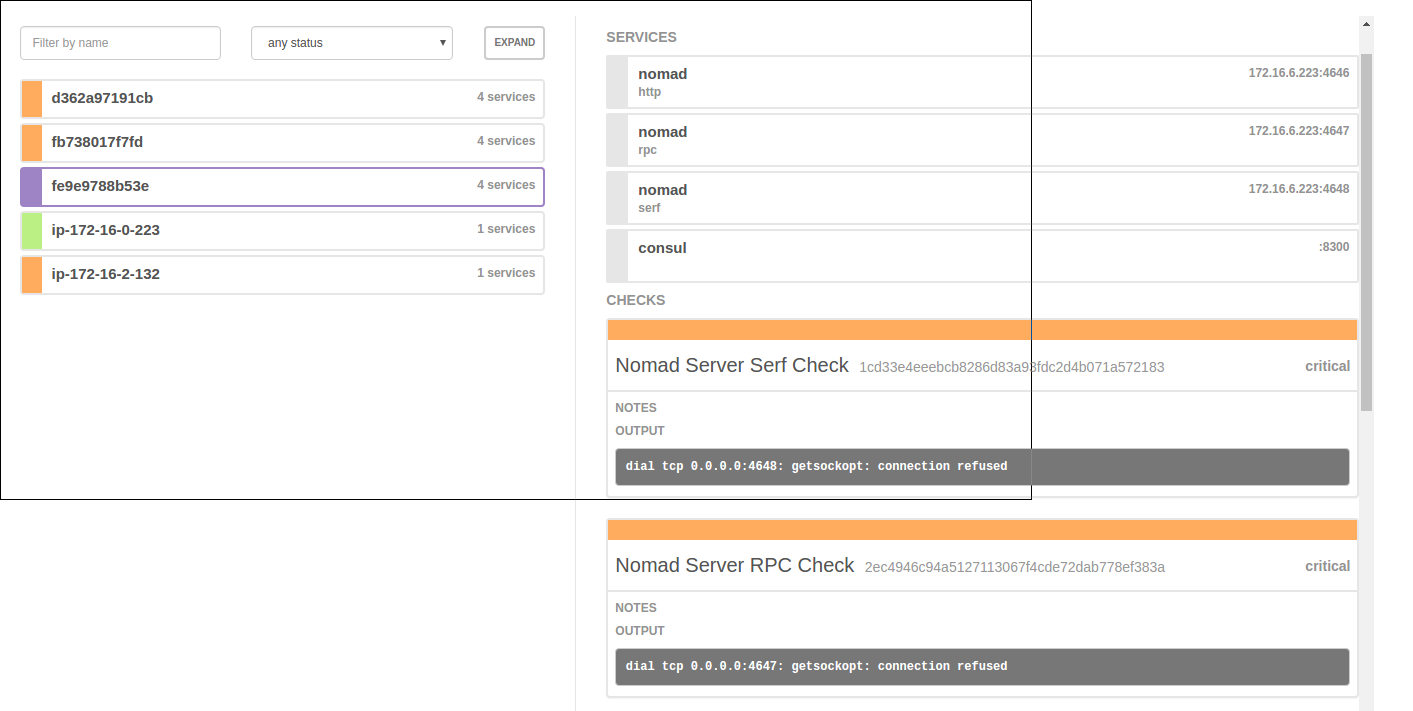The width and height of the screenshot is (1413, 711).
Task: Select node ip-172-16-2-132
Action: coord(282,274)
